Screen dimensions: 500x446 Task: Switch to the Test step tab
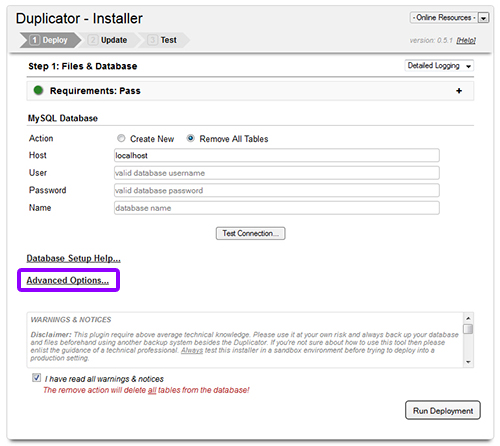pos(163,40)
